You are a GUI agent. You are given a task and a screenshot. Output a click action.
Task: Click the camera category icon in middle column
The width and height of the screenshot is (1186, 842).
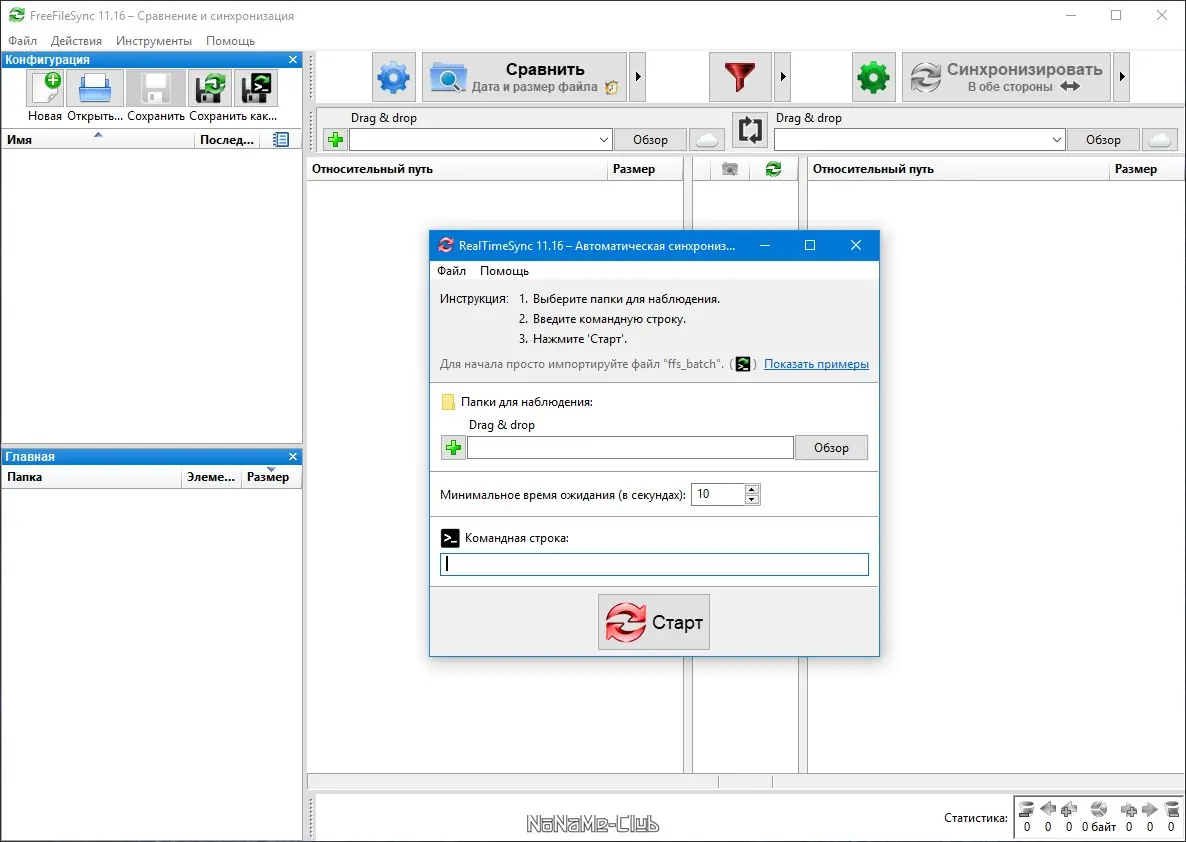[729, 169]
